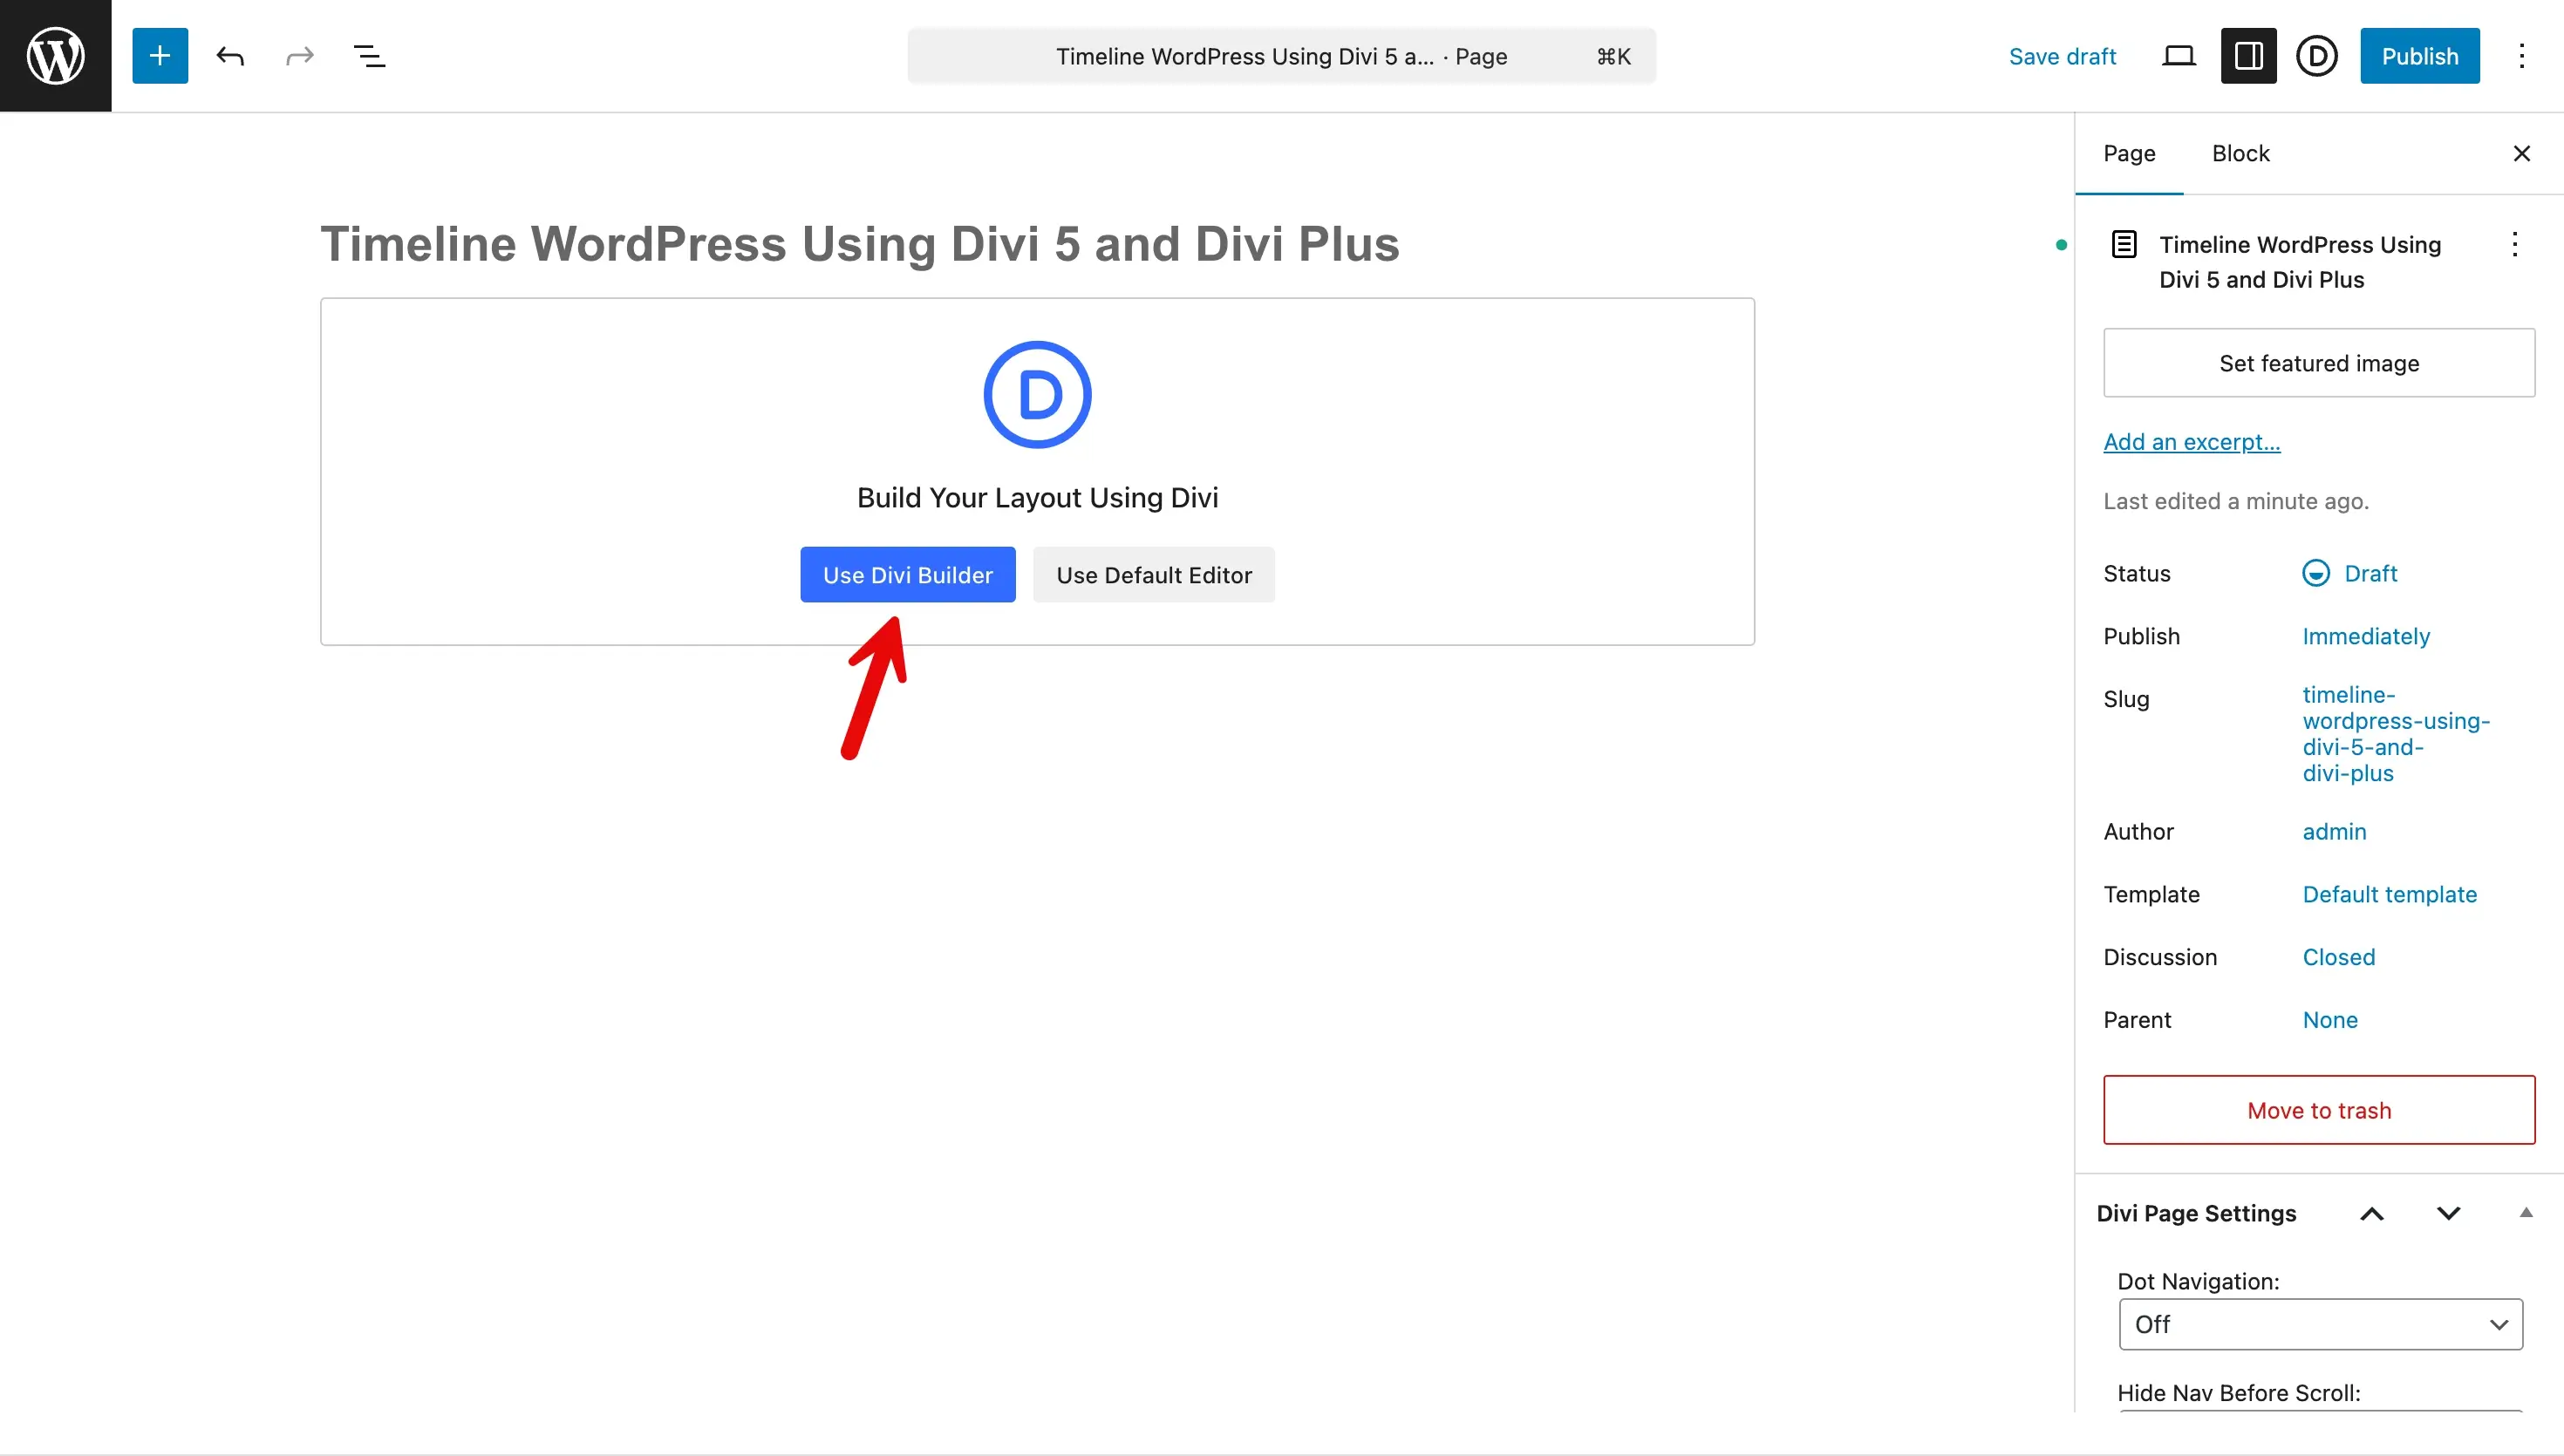Move Divi Page Settings panel down
The width and height of the screenshot is (2564, 1456).
(x=2448, y=1213)
